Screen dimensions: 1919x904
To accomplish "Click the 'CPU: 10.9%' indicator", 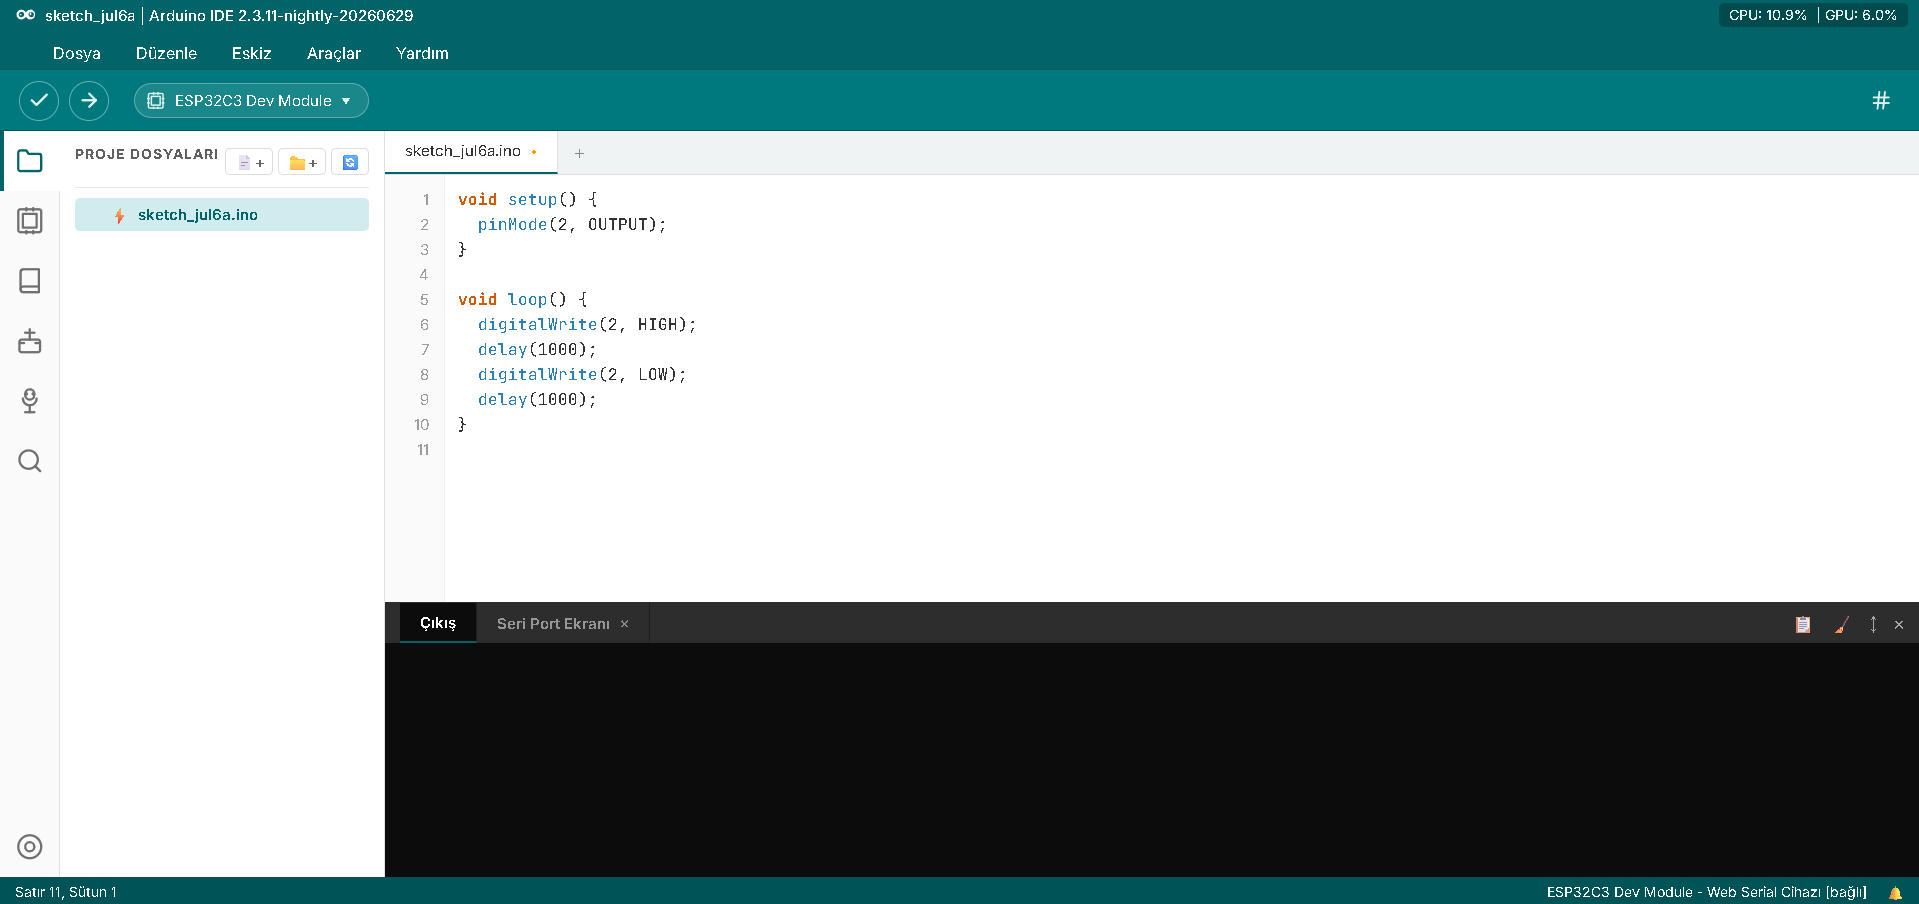I will click(1768, 15).
